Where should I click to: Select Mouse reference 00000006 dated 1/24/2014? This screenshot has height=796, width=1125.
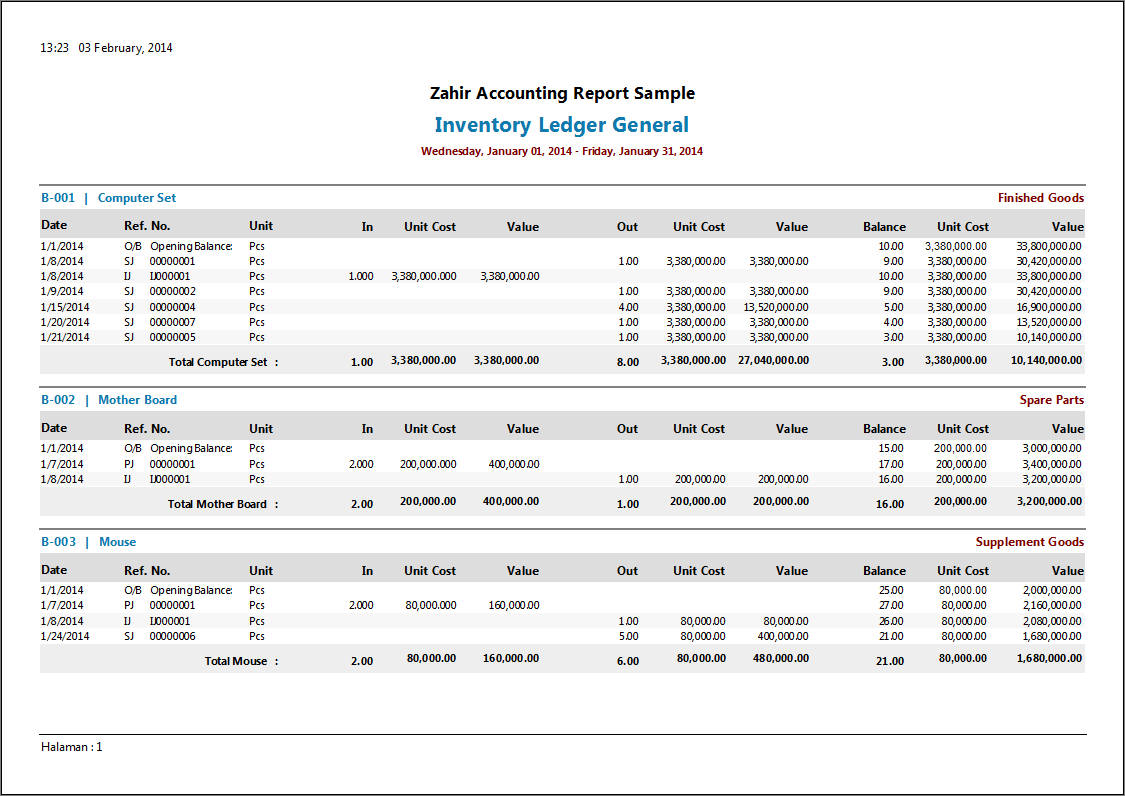tap(172, 637)
